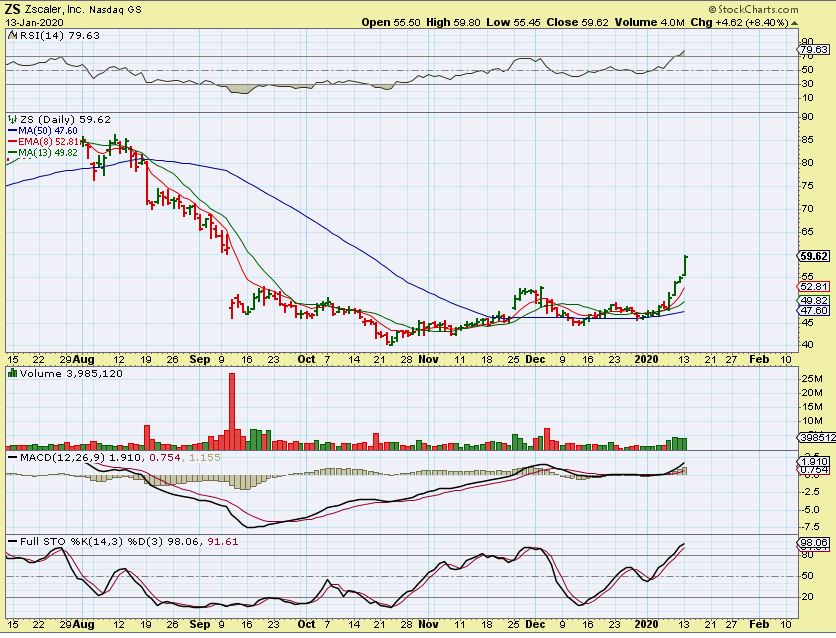836x638 pixels.
Task: Click the 25M volume axis label
Action: (811, 379)
